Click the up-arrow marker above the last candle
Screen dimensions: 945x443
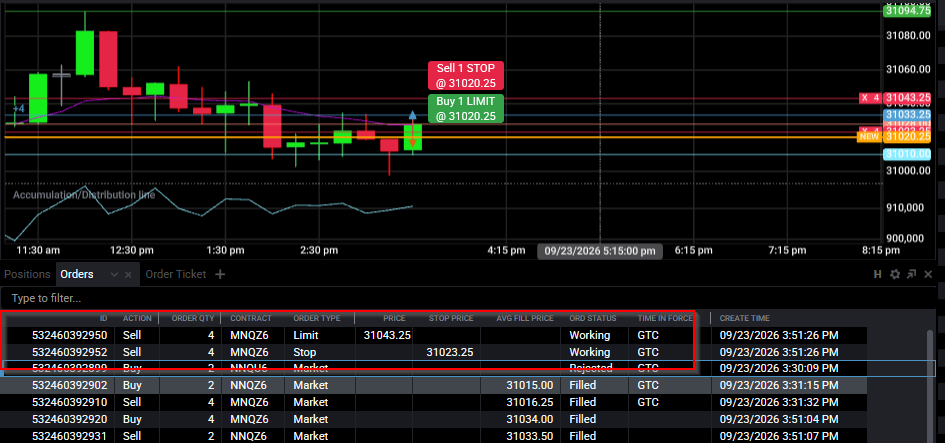pyautogui.click(x=412, y=115)
